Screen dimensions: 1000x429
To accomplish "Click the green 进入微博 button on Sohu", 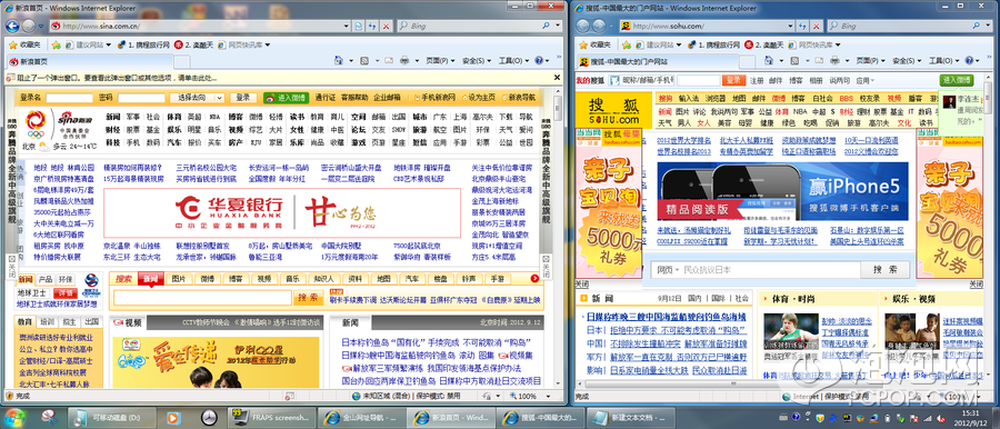I will point(956,80).
